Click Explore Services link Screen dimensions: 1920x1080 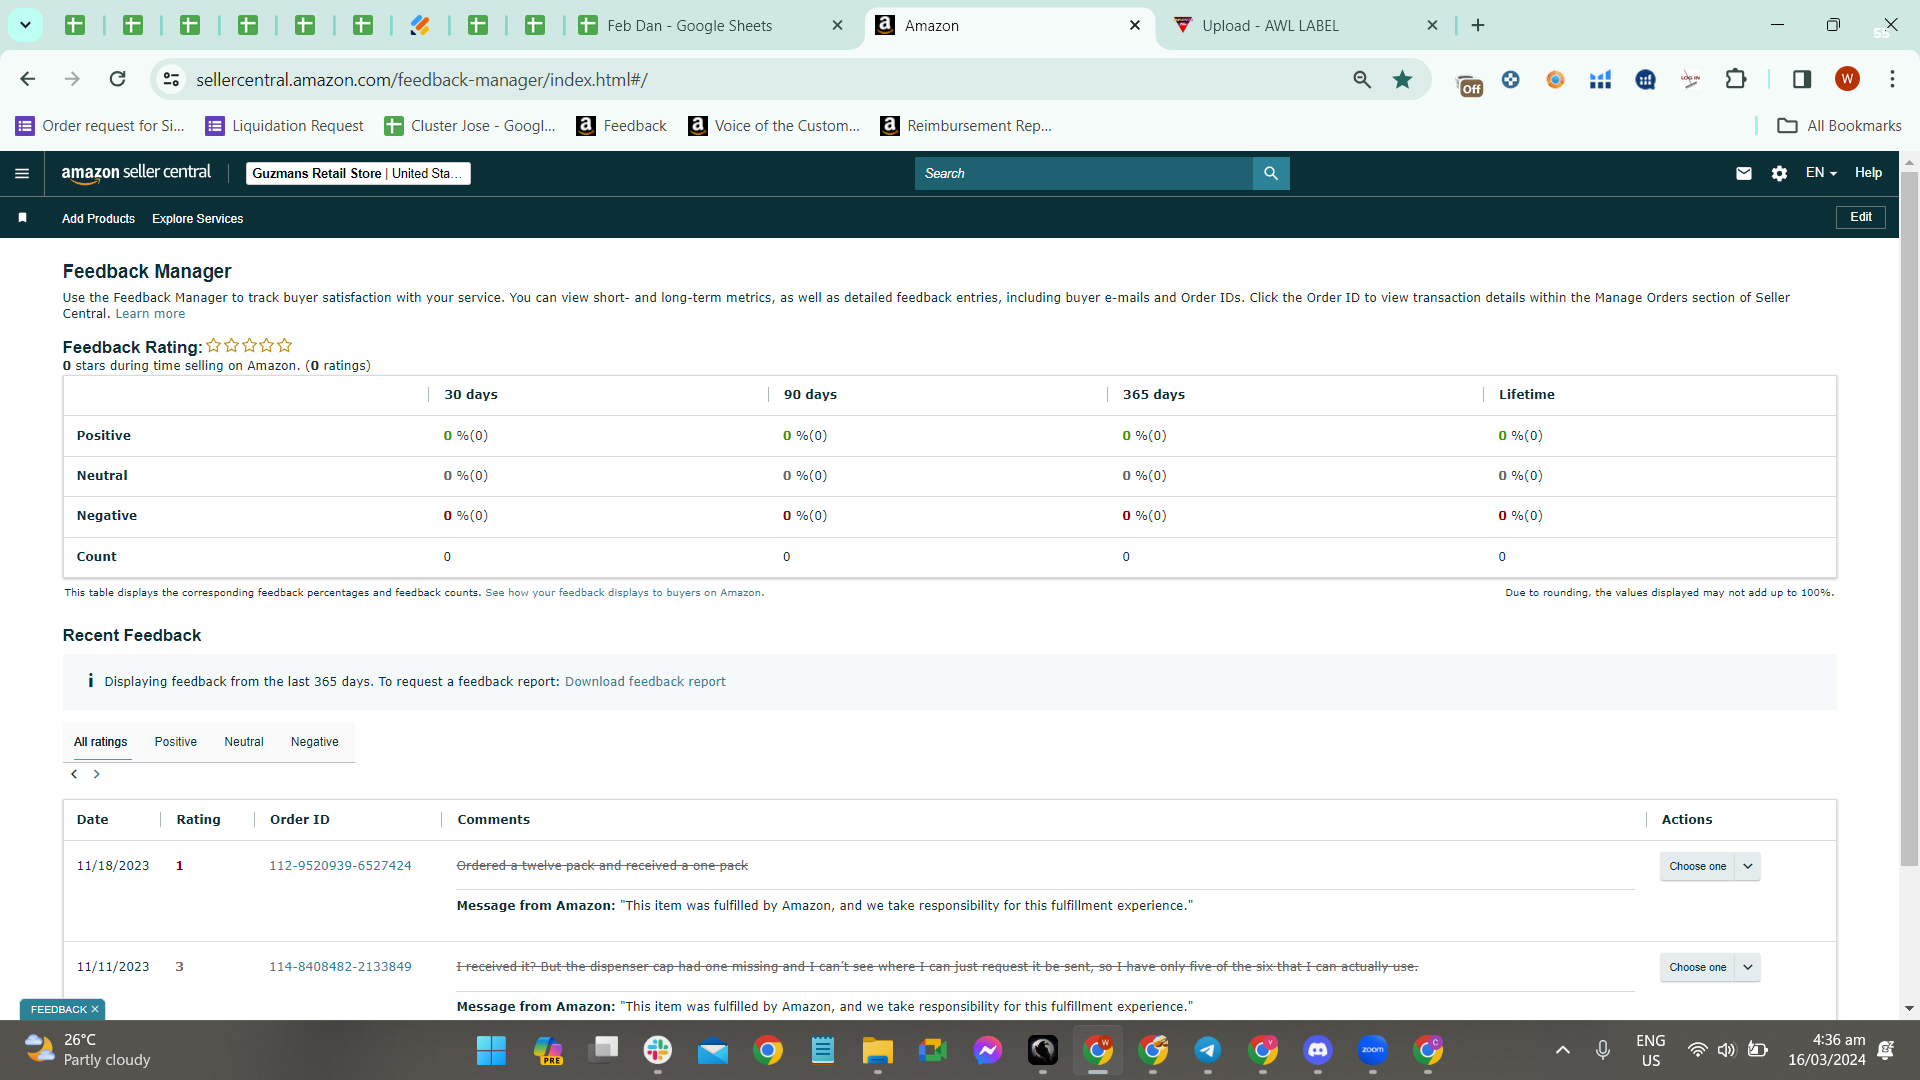(x=198, y=219)
